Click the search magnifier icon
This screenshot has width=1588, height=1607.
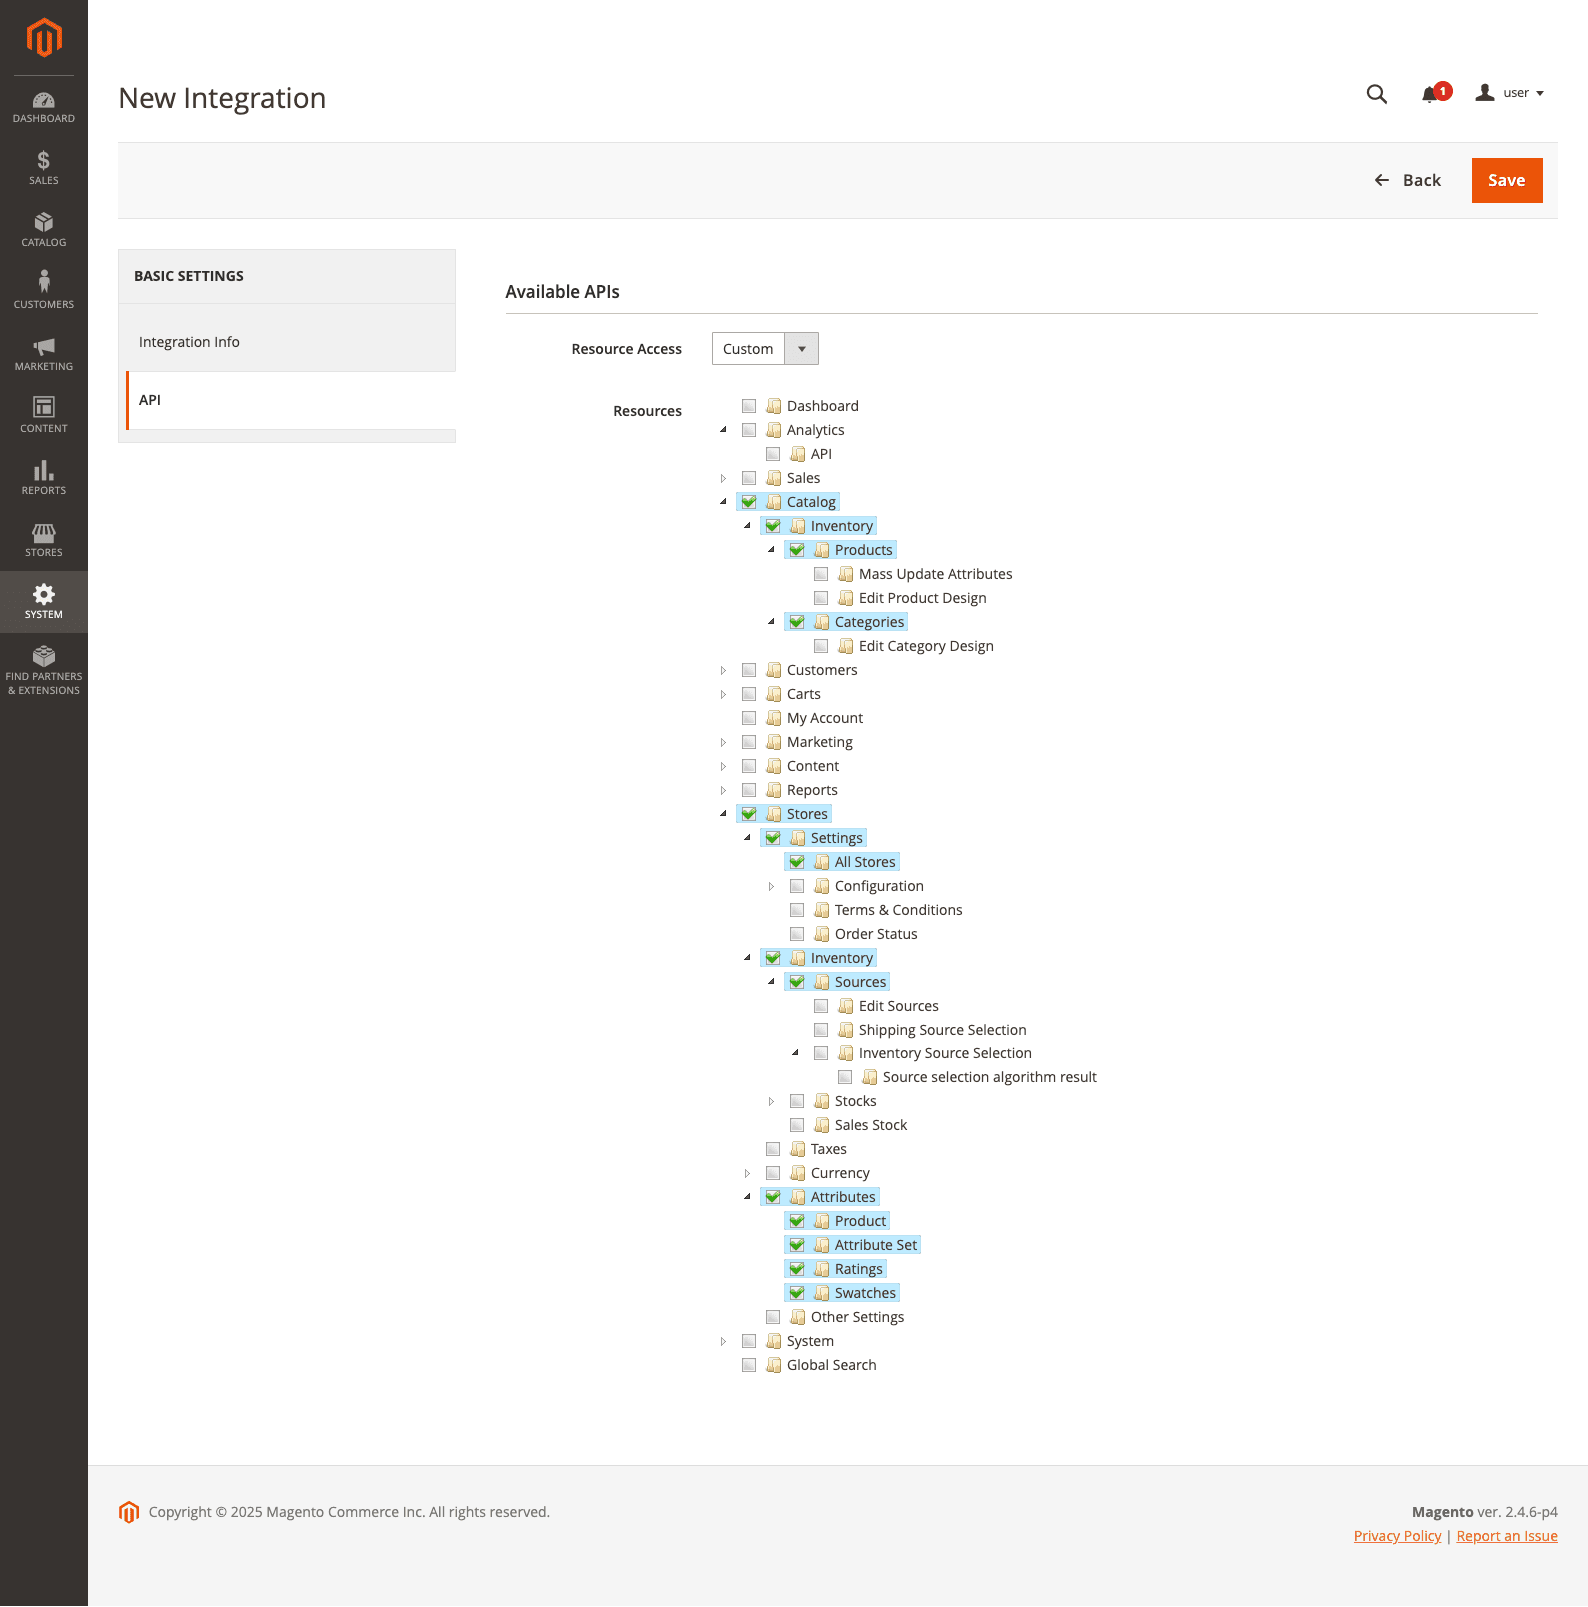pyautogui.click(x=1377, y=94)
